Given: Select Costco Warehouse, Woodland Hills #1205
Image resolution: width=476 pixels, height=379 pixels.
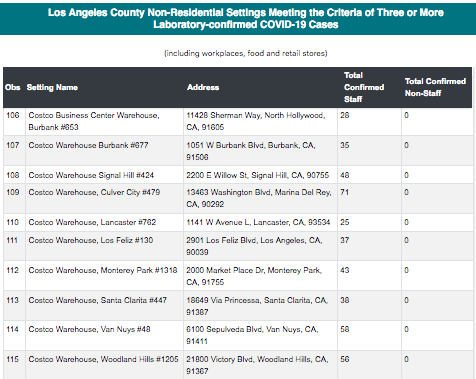Looking at the screenshot, I should point(103,359).
